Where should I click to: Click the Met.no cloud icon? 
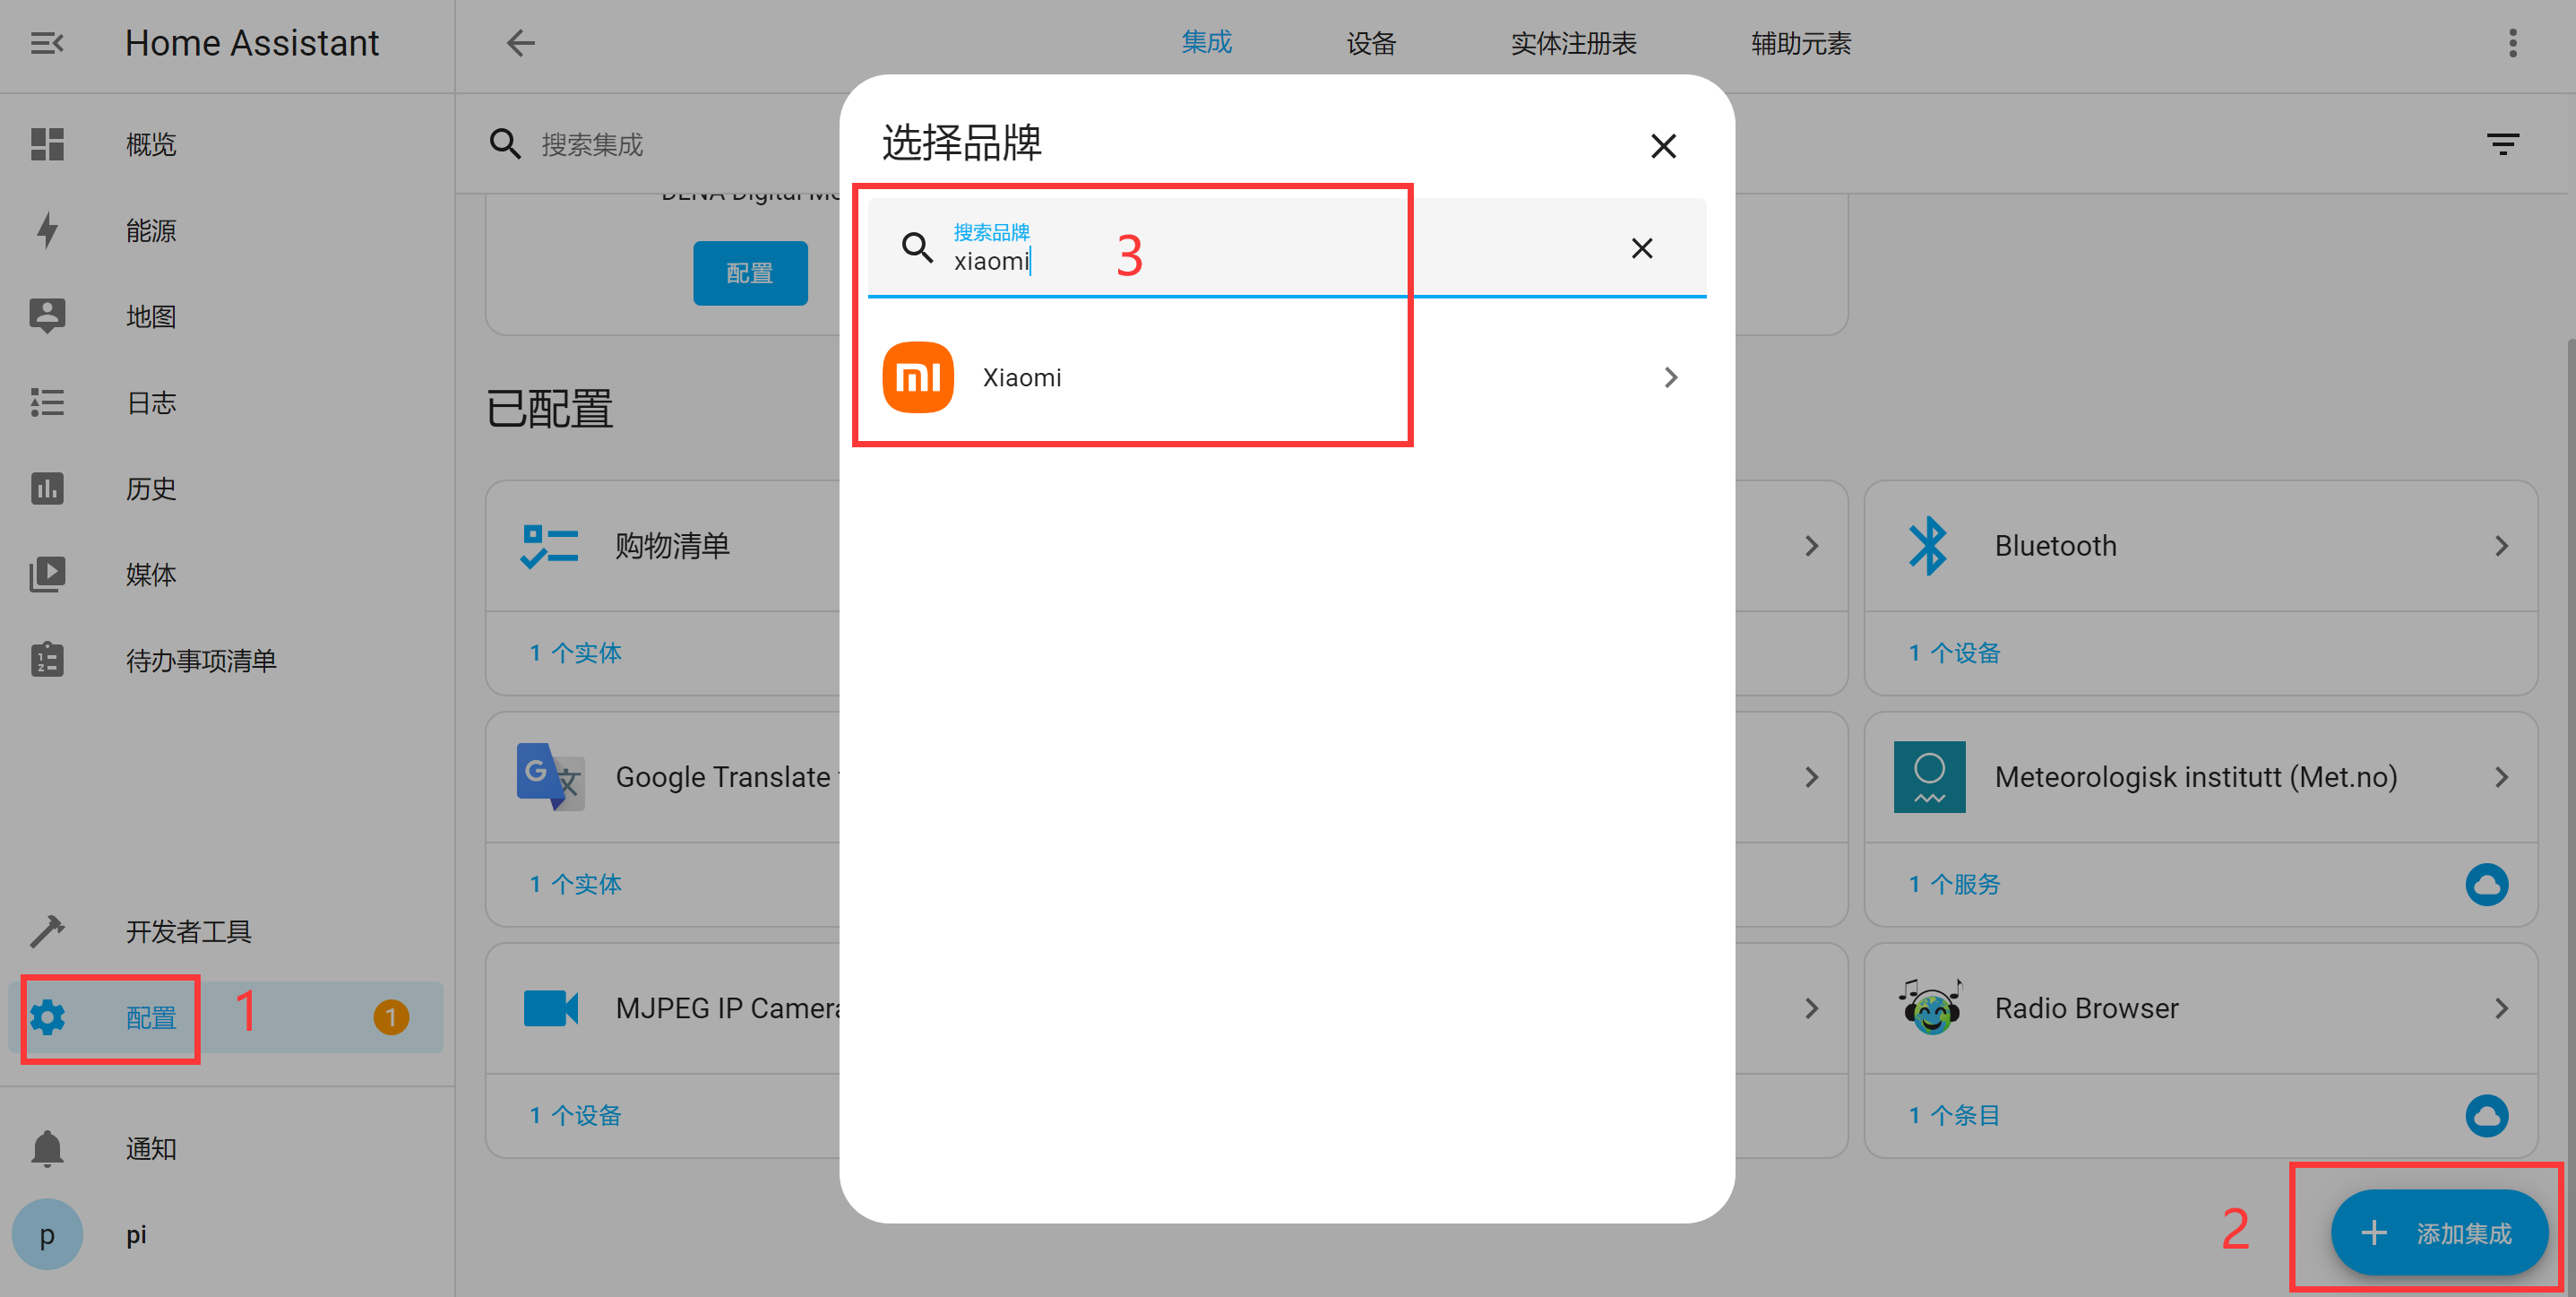tap(2486, 884)
